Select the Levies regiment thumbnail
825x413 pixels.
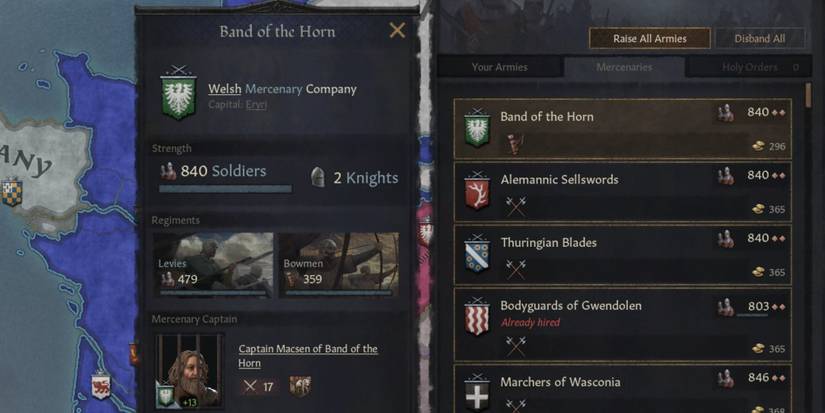[x=212, y=264]
